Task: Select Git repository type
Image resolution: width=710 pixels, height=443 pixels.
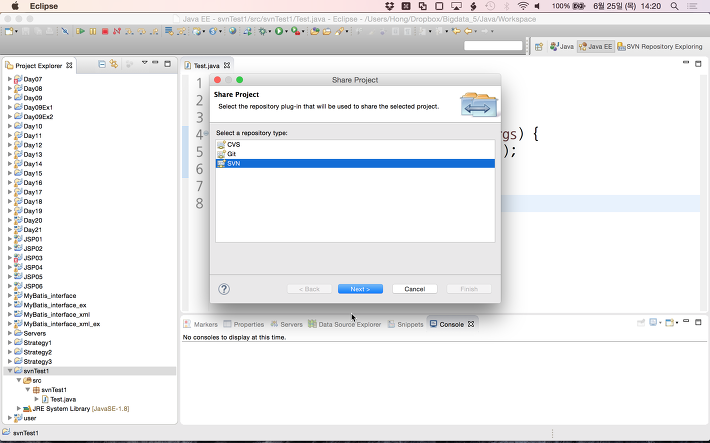Action: 355,154
